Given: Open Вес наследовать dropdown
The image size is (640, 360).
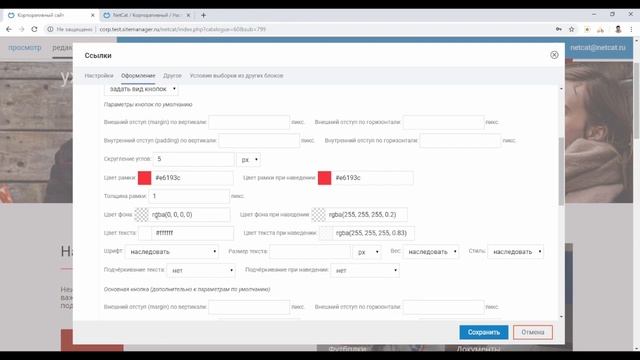Looking at the screenshot, I should click(431, 252).
